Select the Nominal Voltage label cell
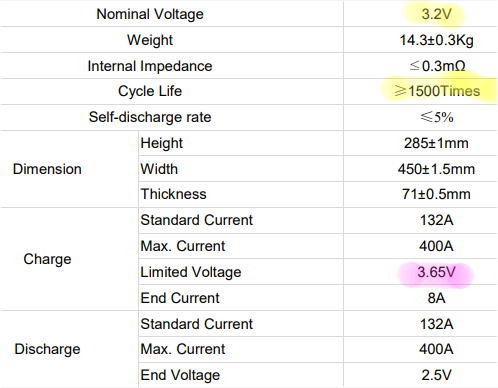Viewport: 498px width, 388px height. coord(150,14)
